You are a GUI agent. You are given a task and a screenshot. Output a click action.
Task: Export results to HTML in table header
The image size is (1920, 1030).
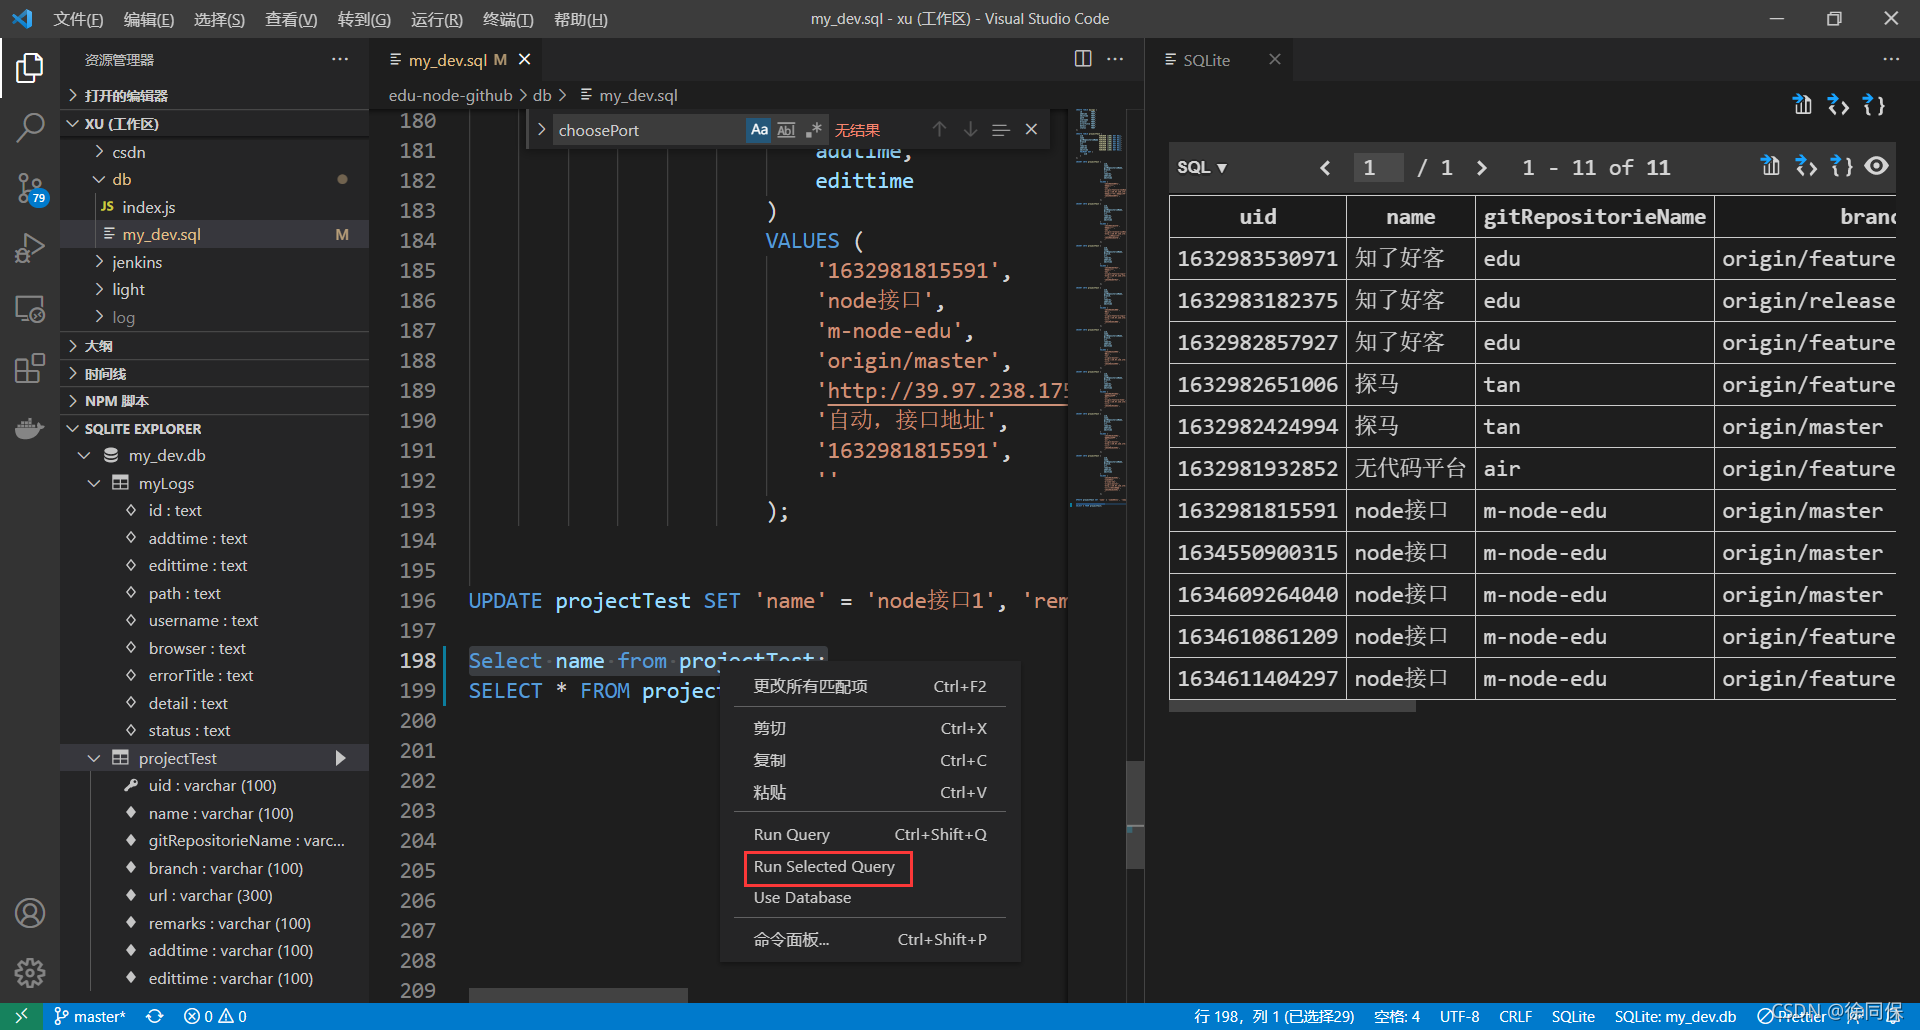pos(1806,166)
